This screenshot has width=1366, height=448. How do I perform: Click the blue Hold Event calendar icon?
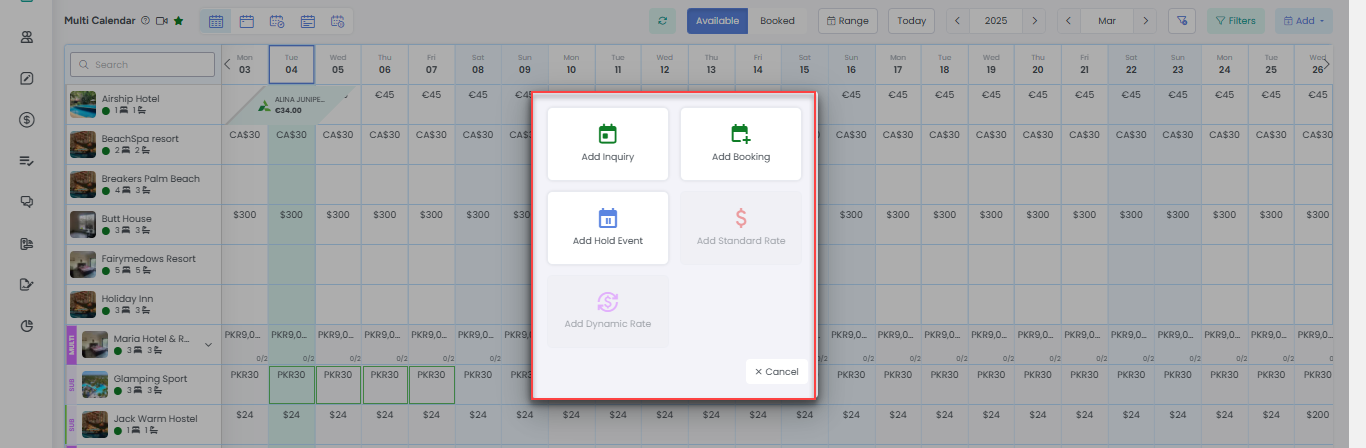click(608, 218)
